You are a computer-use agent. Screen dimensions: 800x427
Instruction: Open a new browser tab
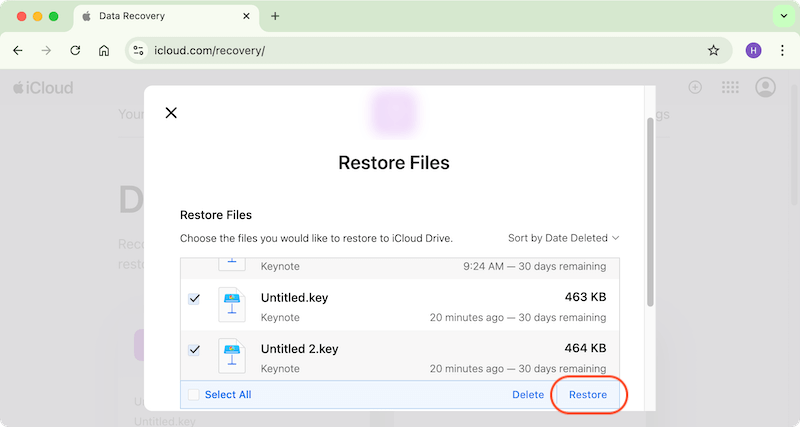pos(275,16)
